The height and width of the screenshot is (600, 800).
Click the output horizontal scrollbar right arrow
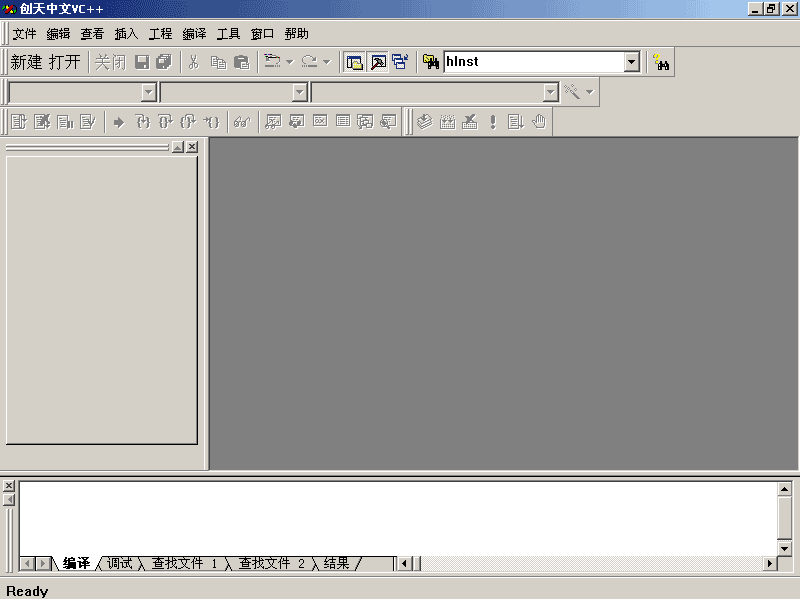[770, 563]
